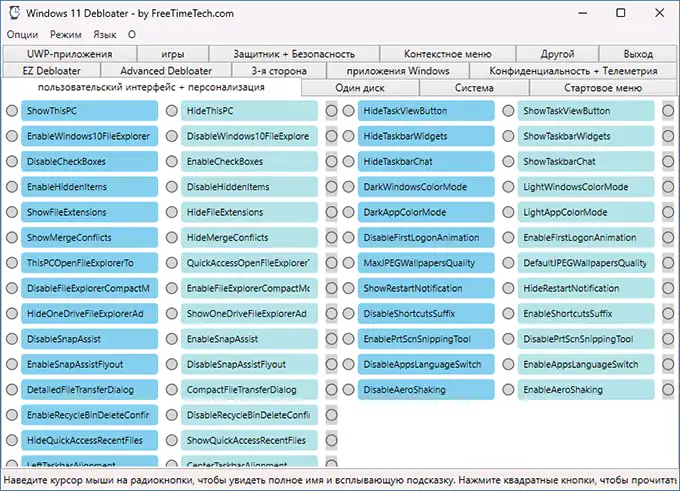Screen dimensions: 680x491
Task: Click the EnableWindows10FileExplorer button
Action: (89, 136)
